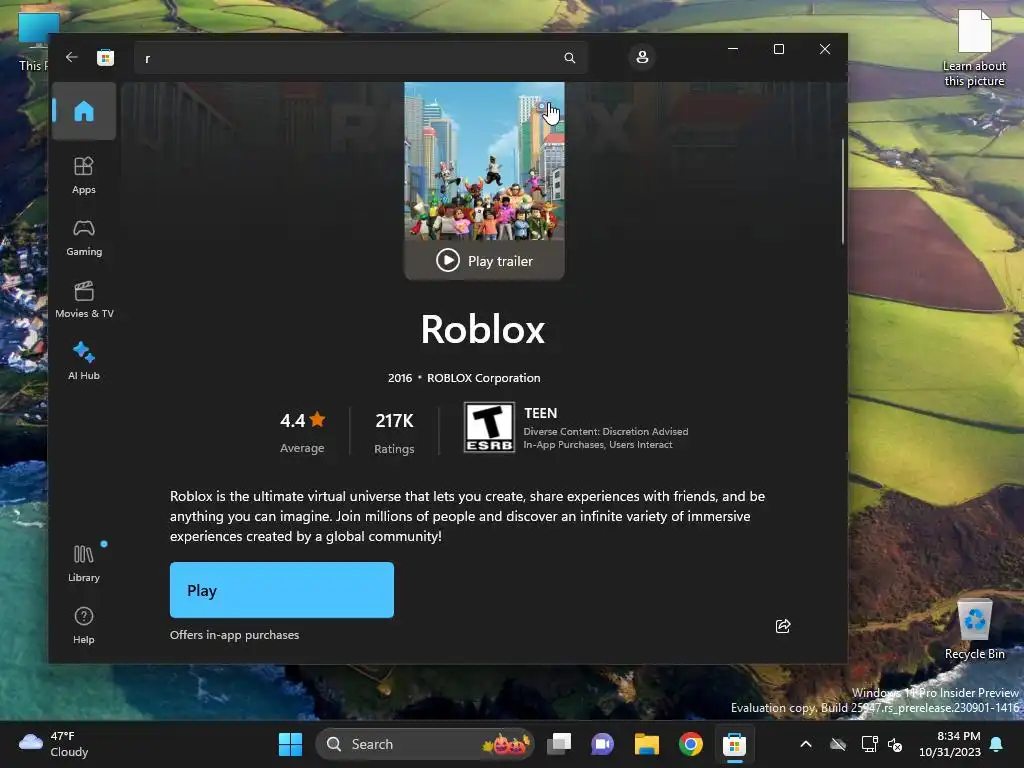Screen dimensions: 1024x768
Task: Open File Explorer from taskbar
Action: [647, 744]
